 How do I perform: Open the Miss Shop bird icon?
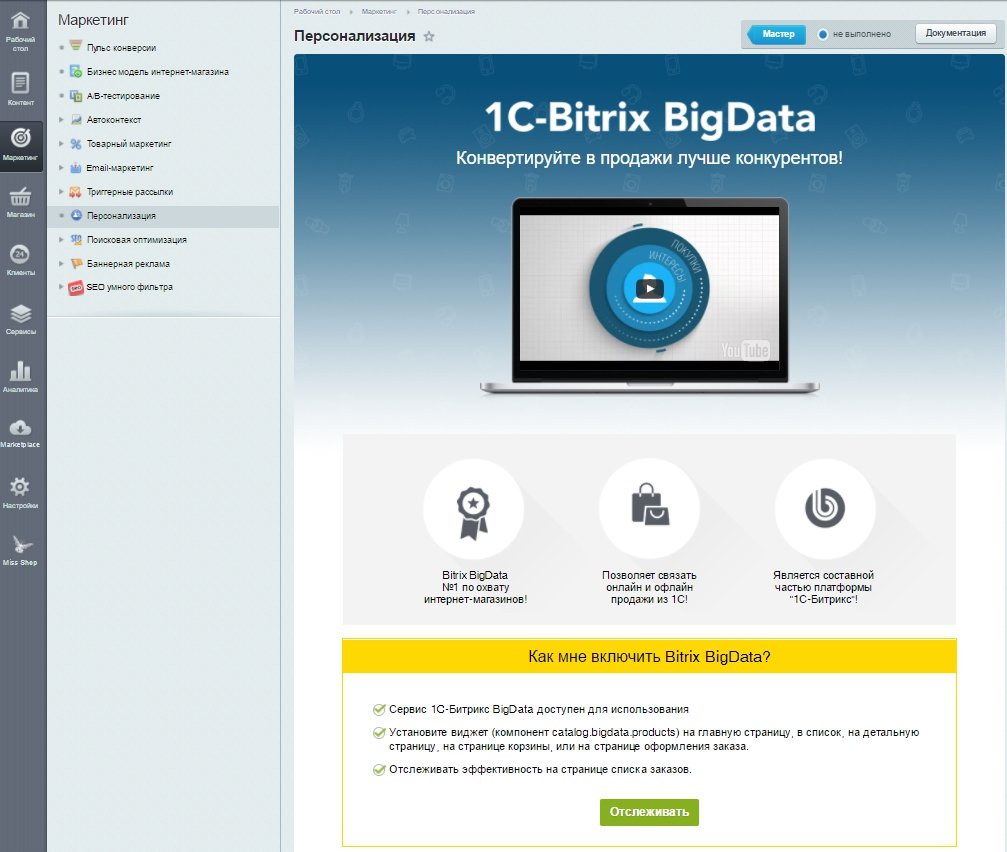21,545
